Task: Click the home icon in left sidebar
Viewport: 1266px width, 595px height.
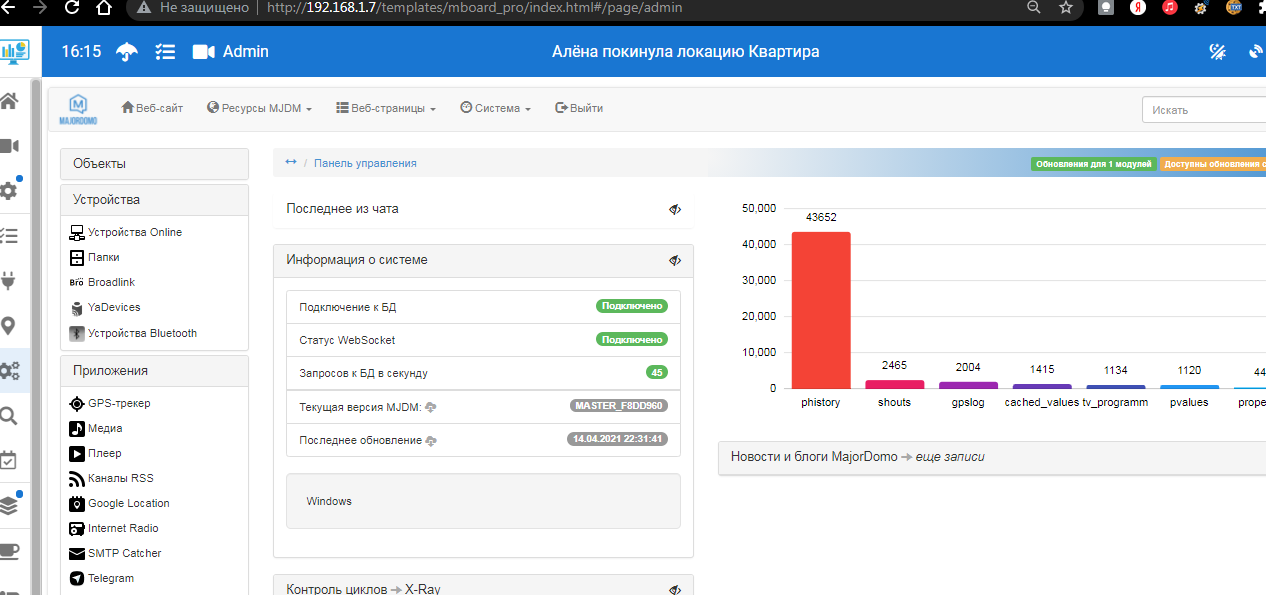Action: coord(9,101)
